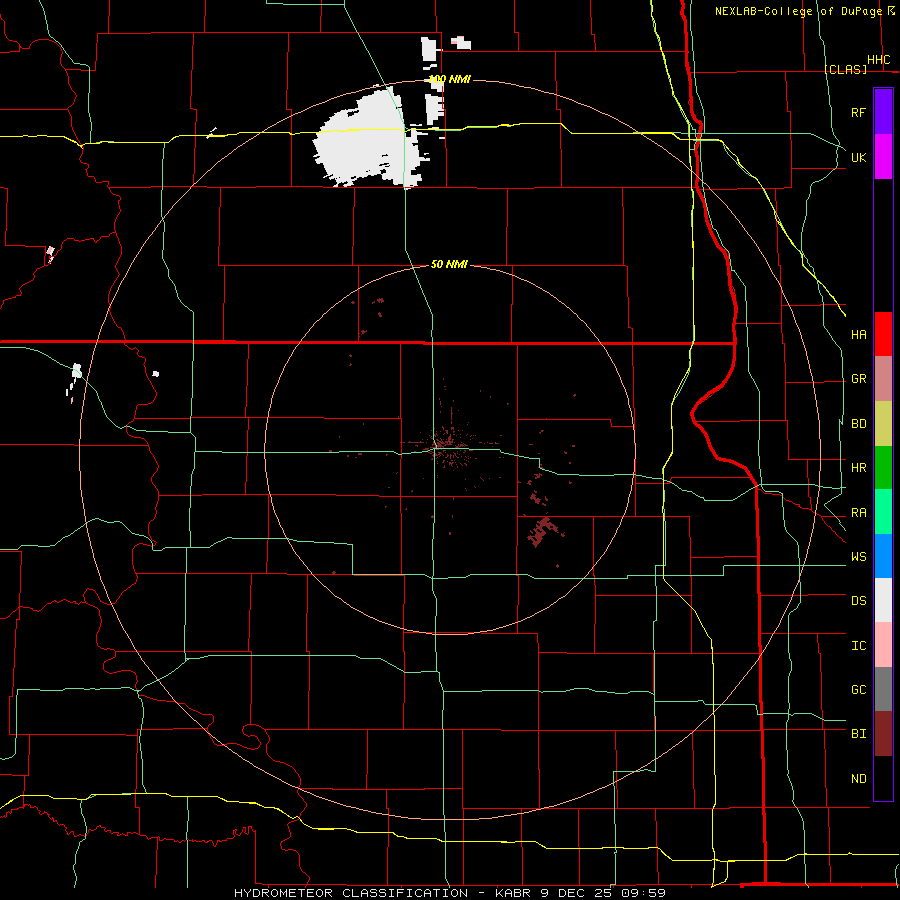The height and width of the screenshot is (900, 900).
Task: Click the HA legend label
Action: point(858,334)
